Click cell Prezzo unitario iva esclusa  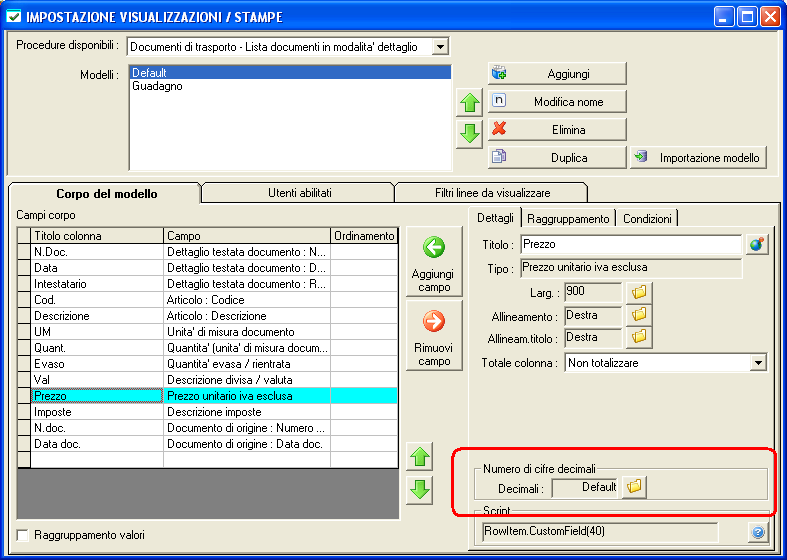pyautogui.click(x=247, y=396)
